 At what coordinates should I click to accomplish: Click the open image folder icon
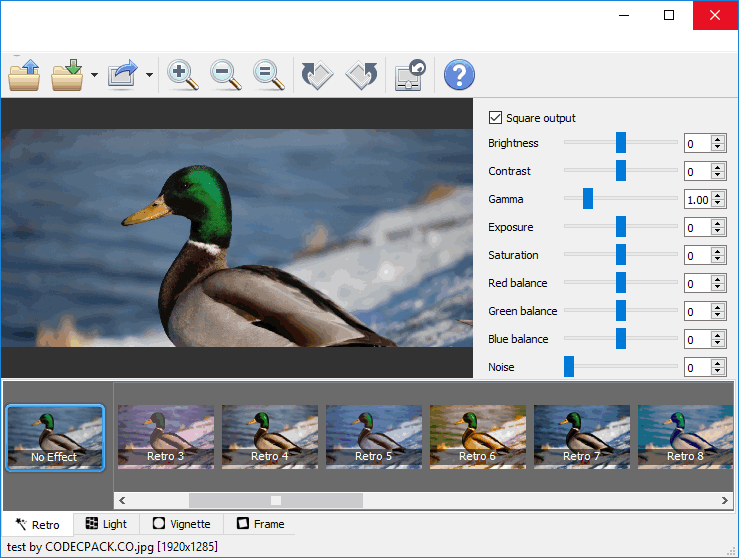24,75
